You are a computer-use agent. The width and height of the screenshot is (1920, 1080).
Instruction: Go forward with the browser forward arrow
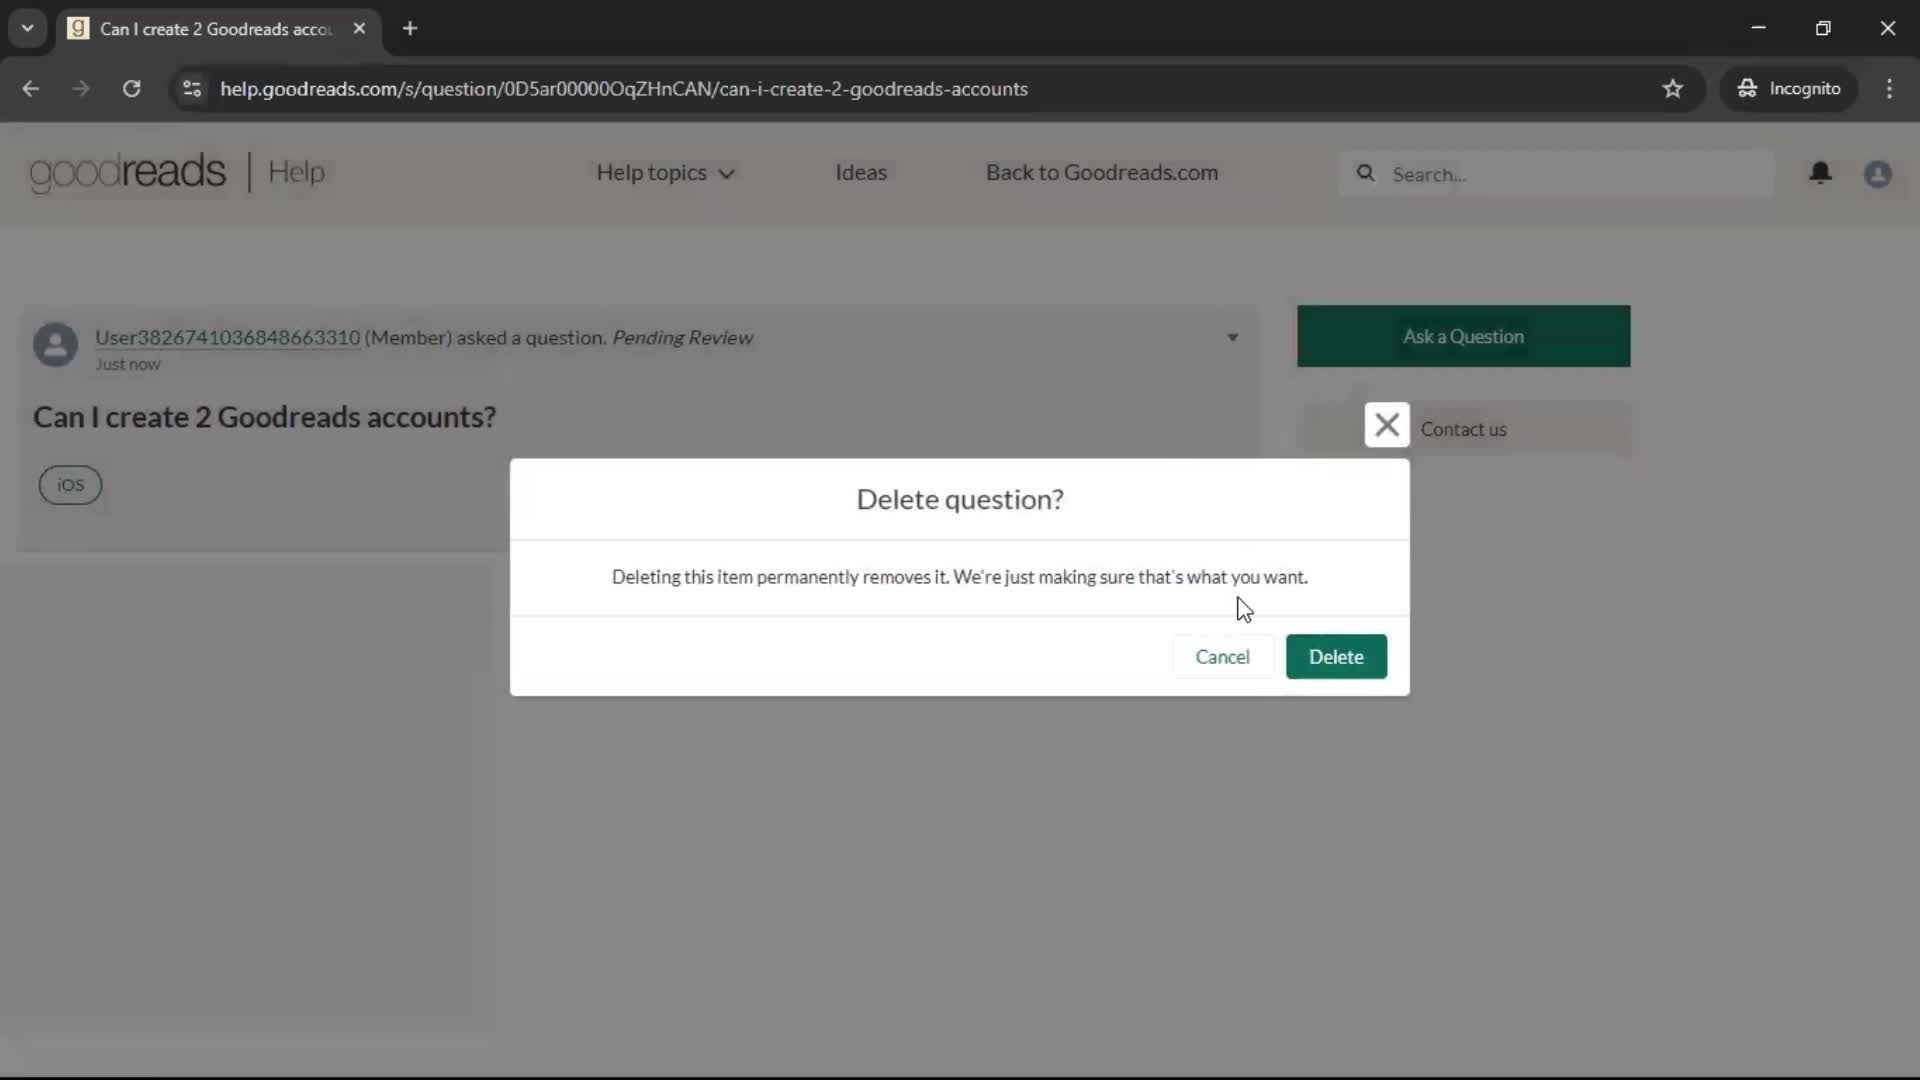(x=81, y=89)
